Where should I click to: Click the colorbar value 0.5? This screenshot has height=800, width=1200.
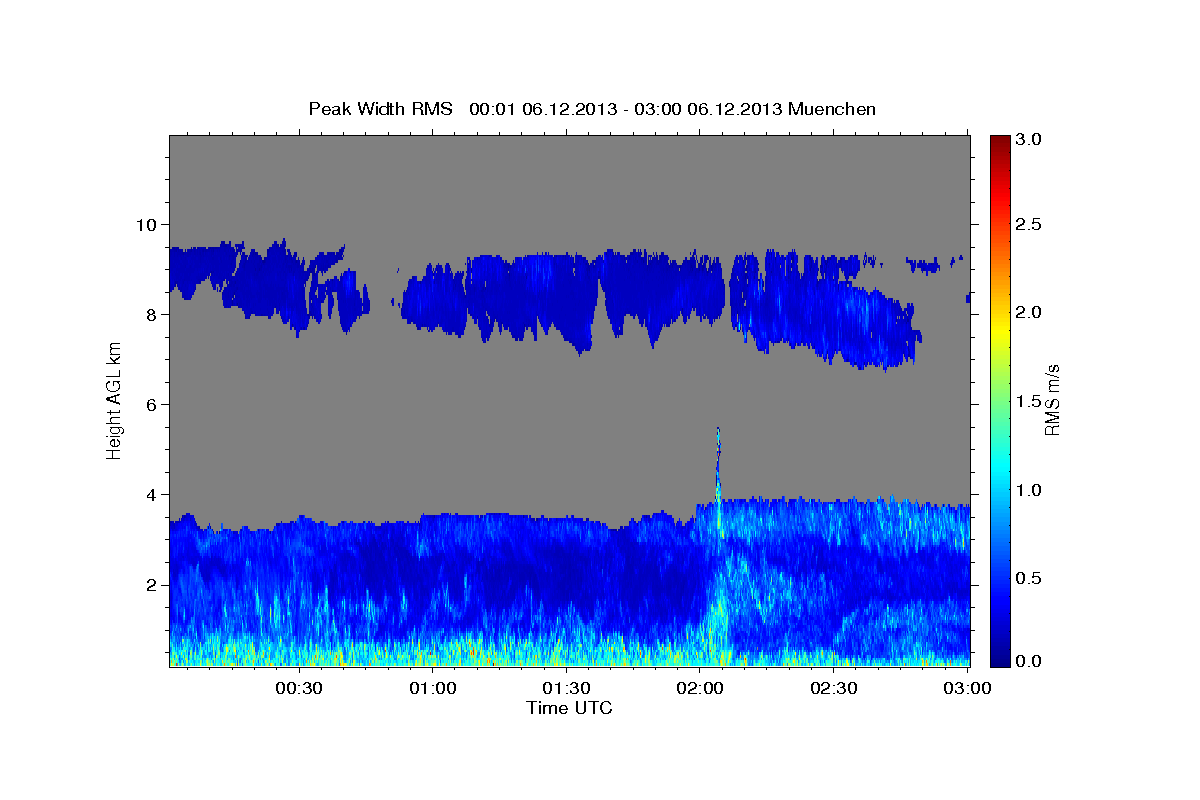coord(1029,578)
